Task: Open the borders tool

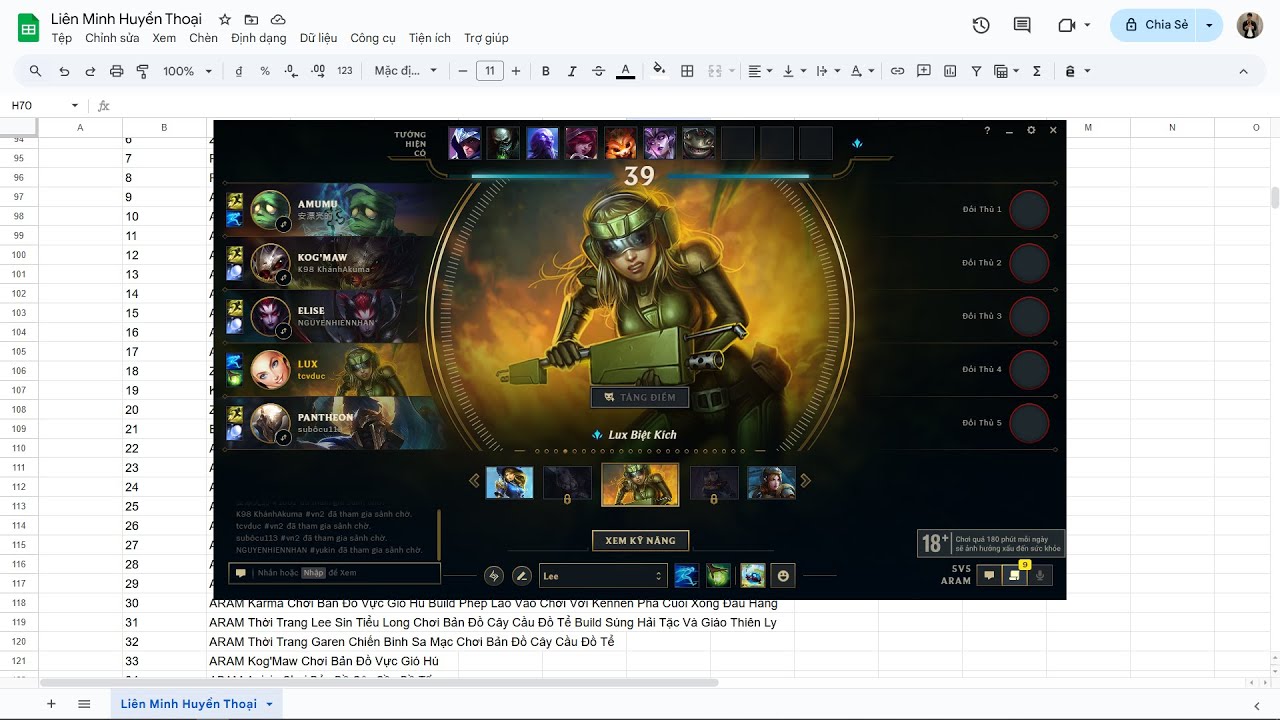Action: pos(687,71)
